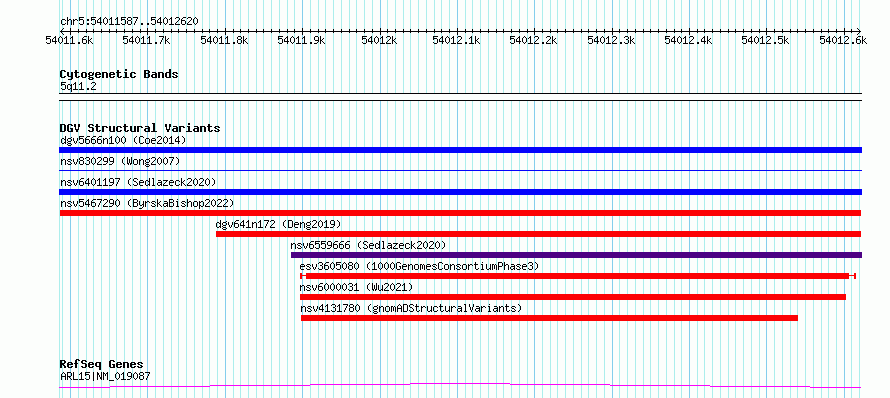
Task: Click the ARL15|NM_019087 gene label
Action: [x=106, y=376]
